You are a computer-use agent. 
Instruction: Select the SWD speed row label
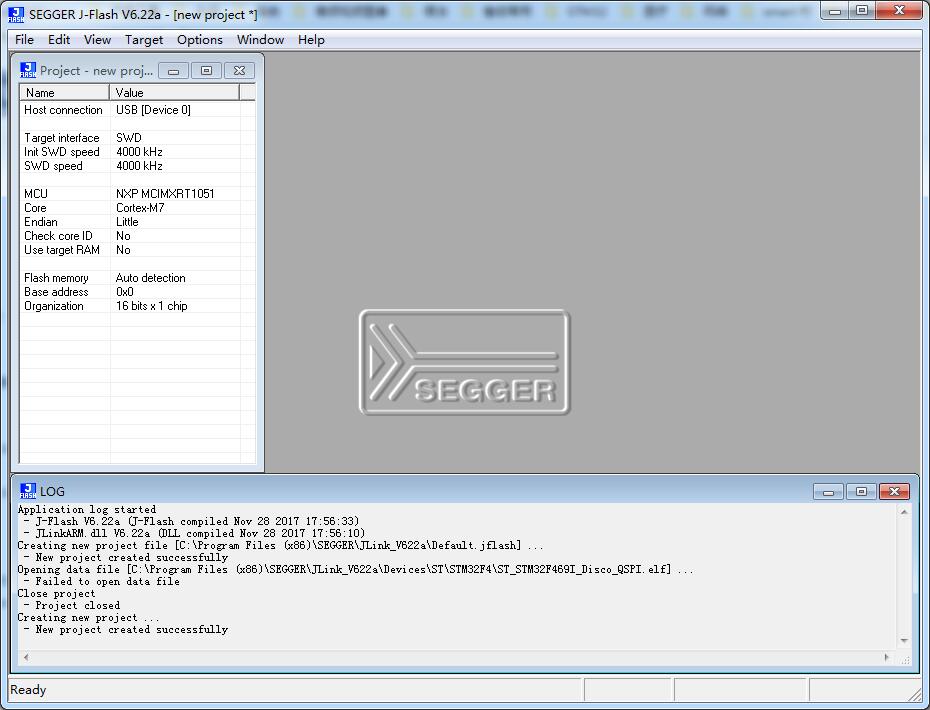click(x=53, y=166)
